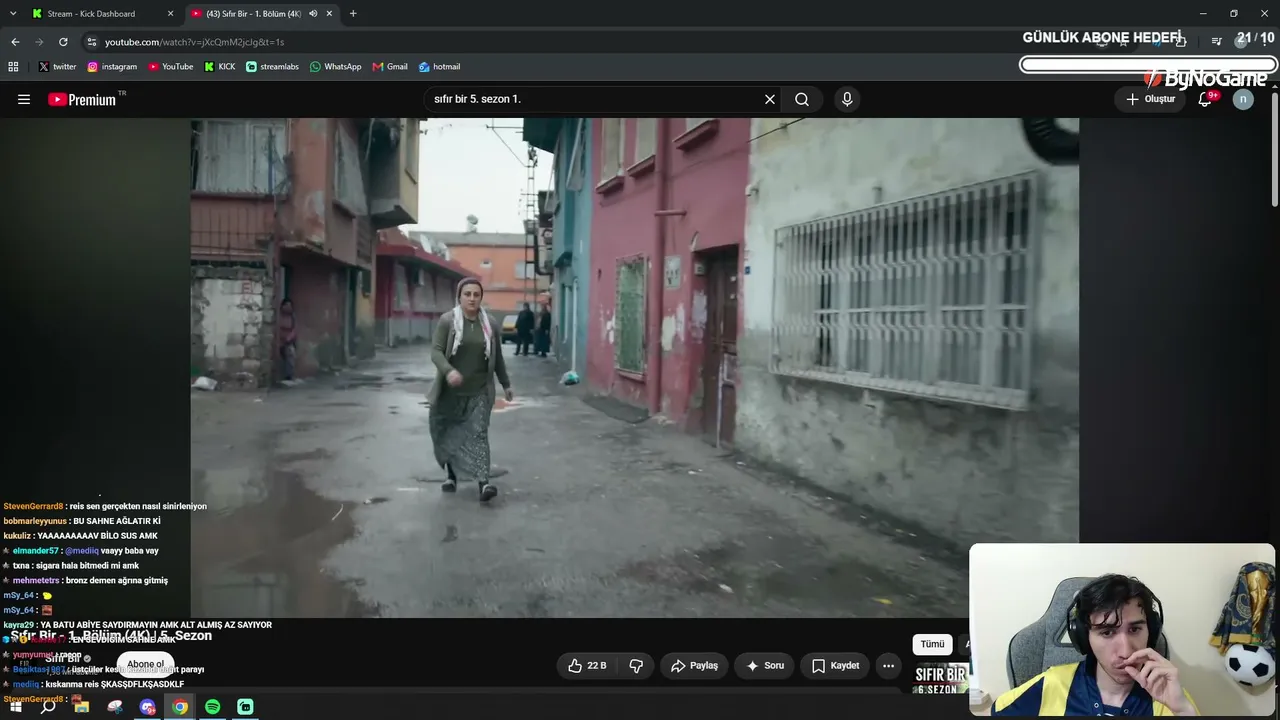Click inside the YouTube search field
The image size is (1280, 720).
click(x=595, y=99)
